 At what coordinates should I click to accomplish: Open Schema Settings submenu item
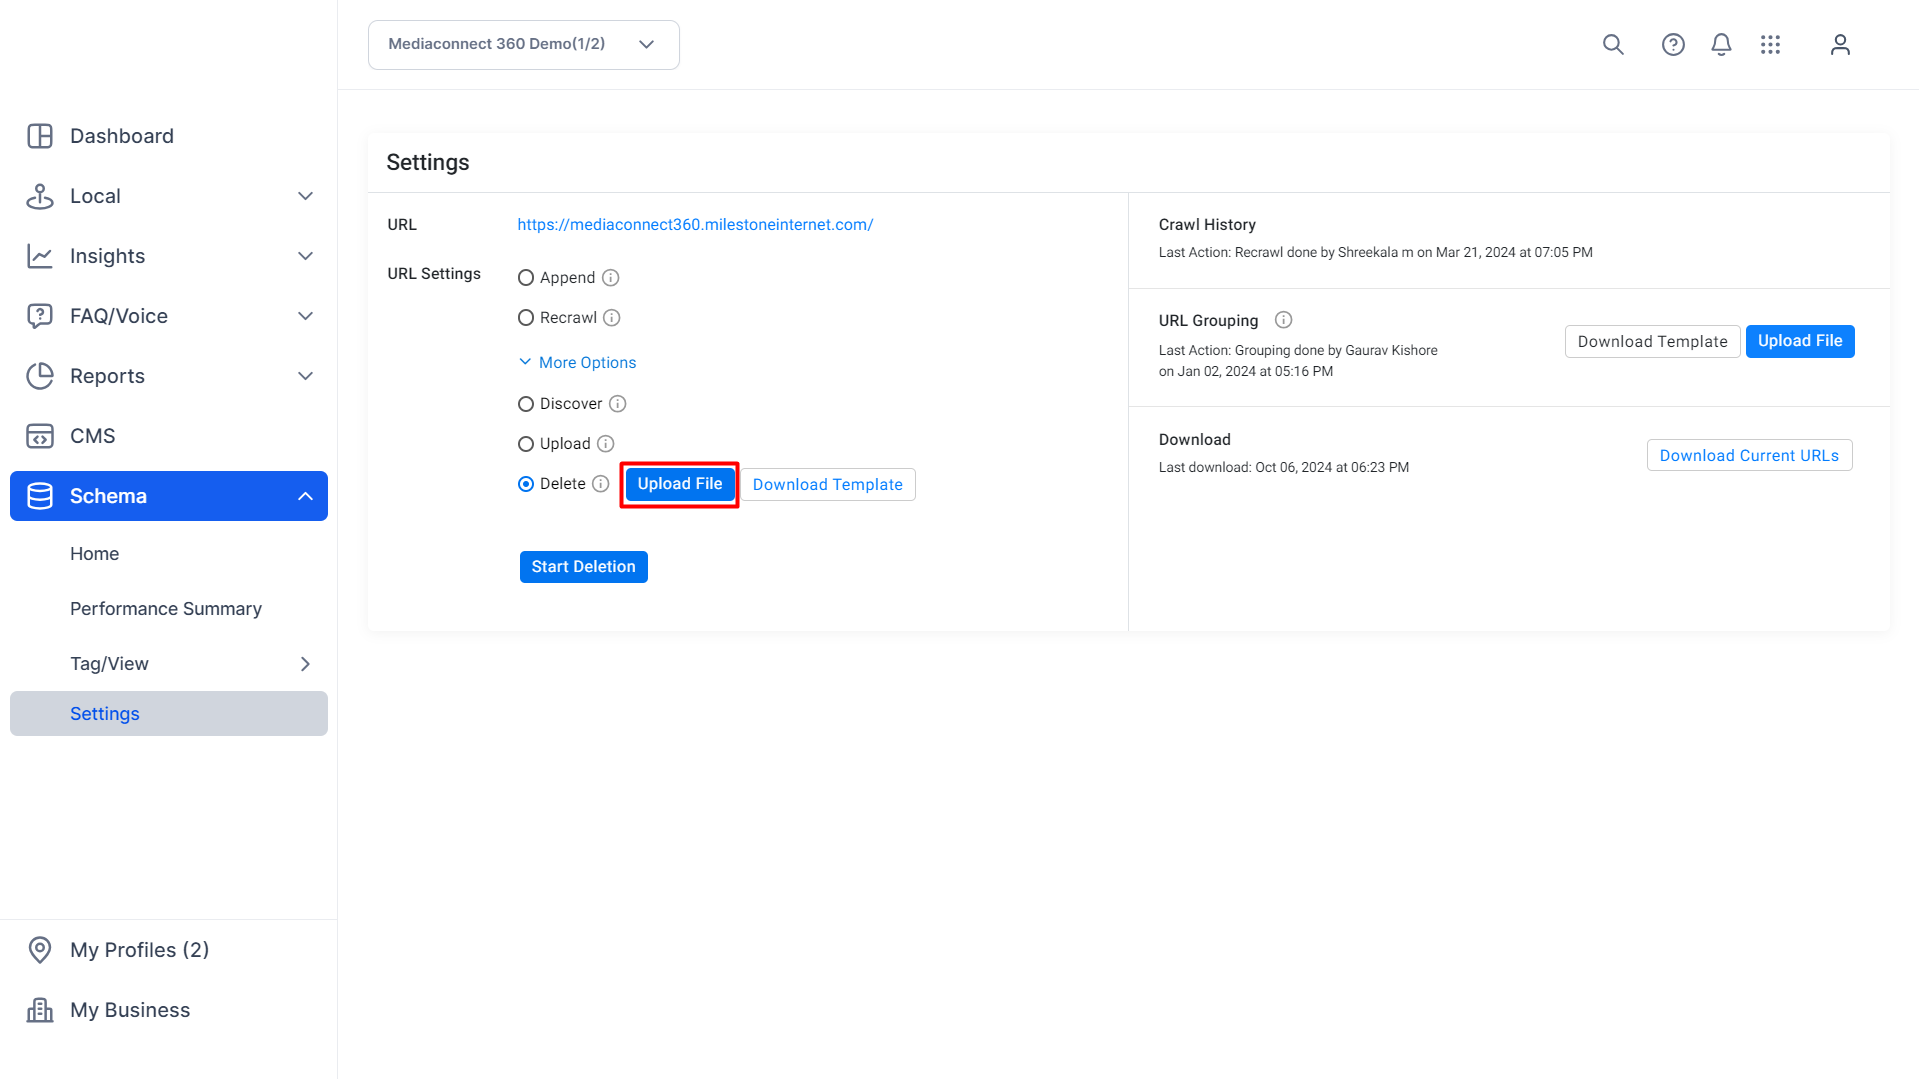pyautogui.click(x=169, y=714)
